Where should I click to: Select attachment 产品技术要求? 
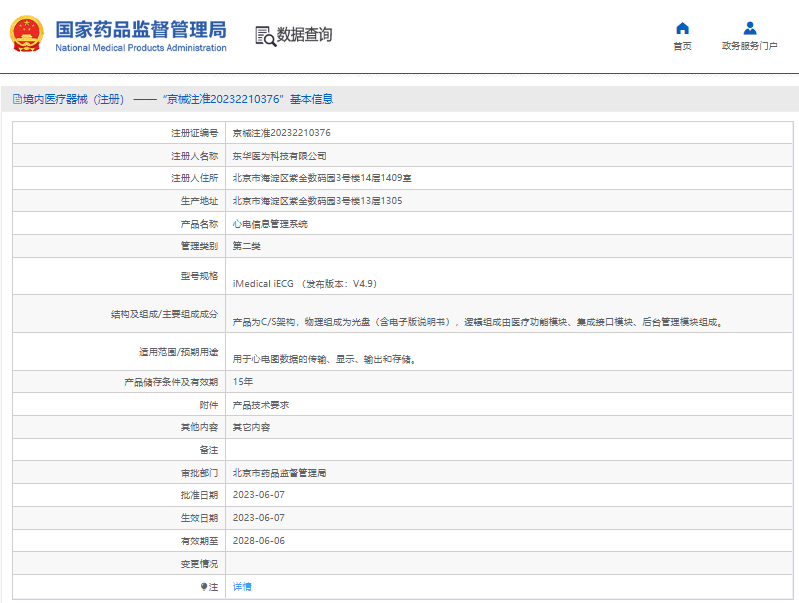point(261,405)
